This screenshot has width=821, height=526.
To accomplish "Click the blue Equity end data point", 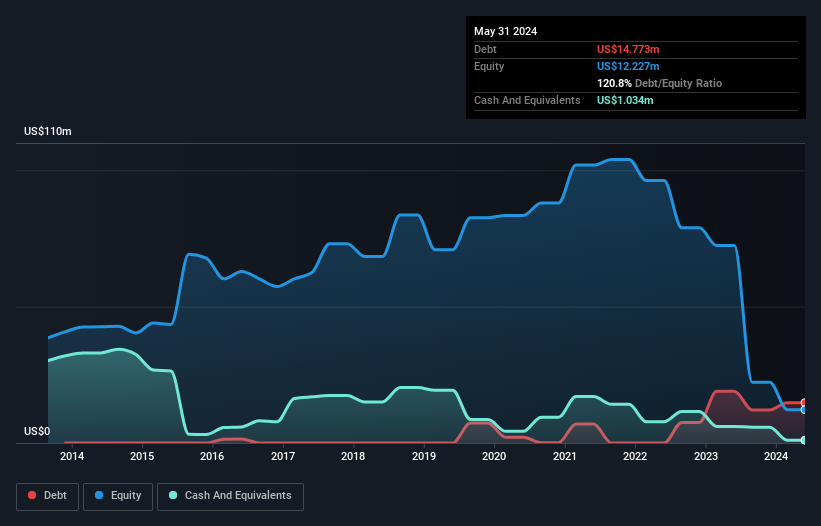I will 804,410.
